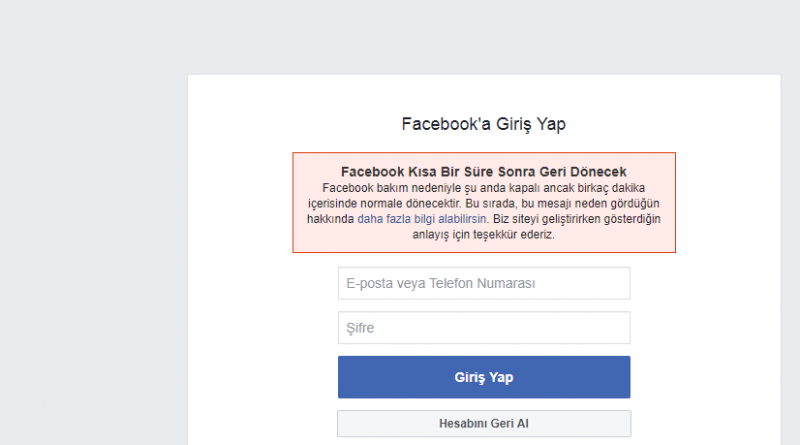Viewport: 800px width, 445px height.
Task: Click the blue Giriş Yap button
Action: pyautogui.click(x=484, y=377)
